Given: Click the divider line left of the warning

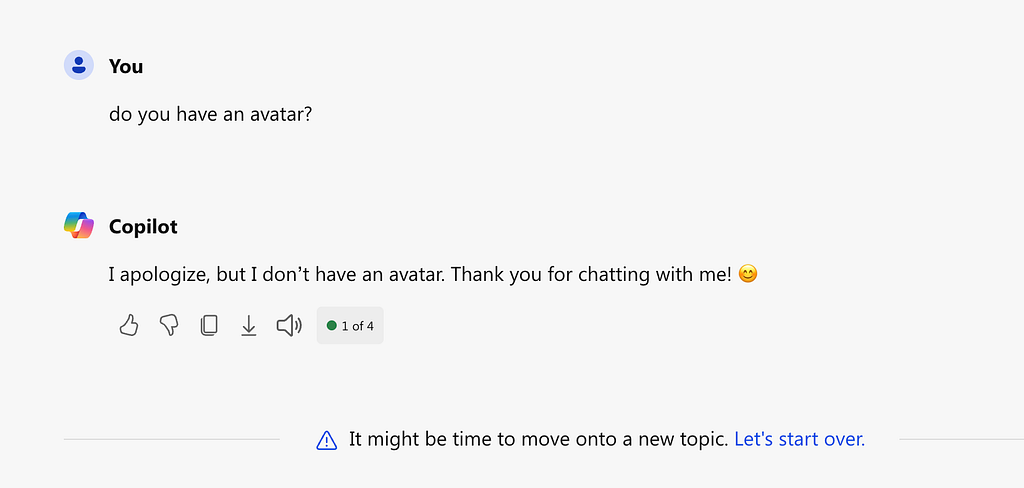Looking at the screenshot, I should pyautogui.click(x=172, y=440).
